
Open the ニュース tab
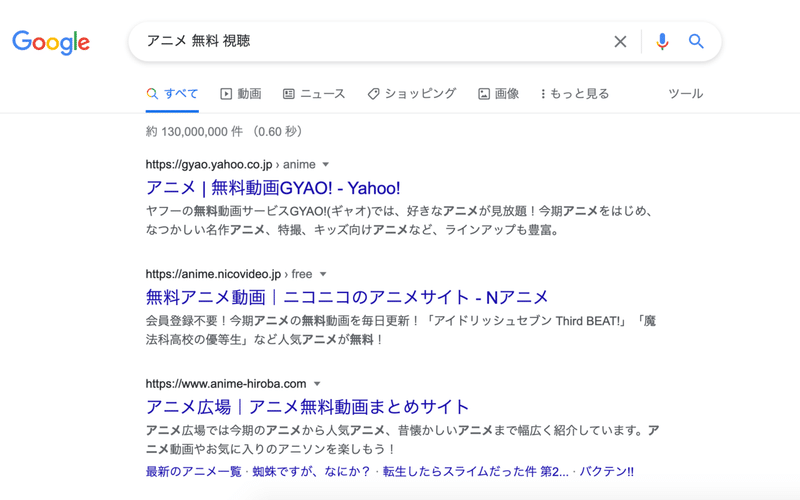[x=314, y=94]
